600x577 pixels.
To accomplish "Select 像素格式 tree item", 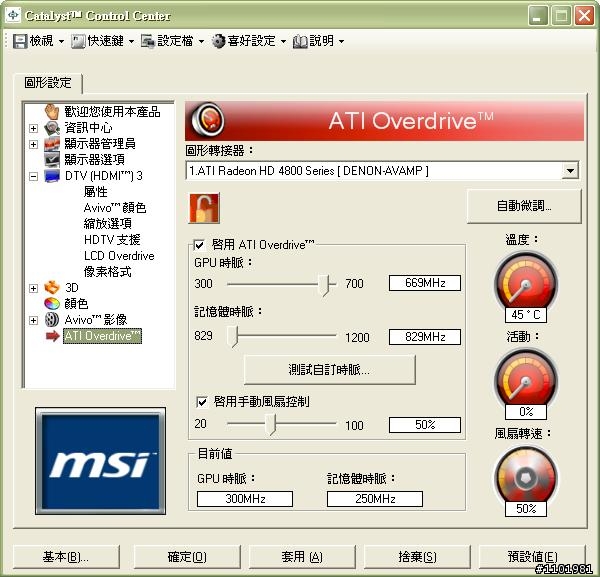I will [x=108, y=272].
